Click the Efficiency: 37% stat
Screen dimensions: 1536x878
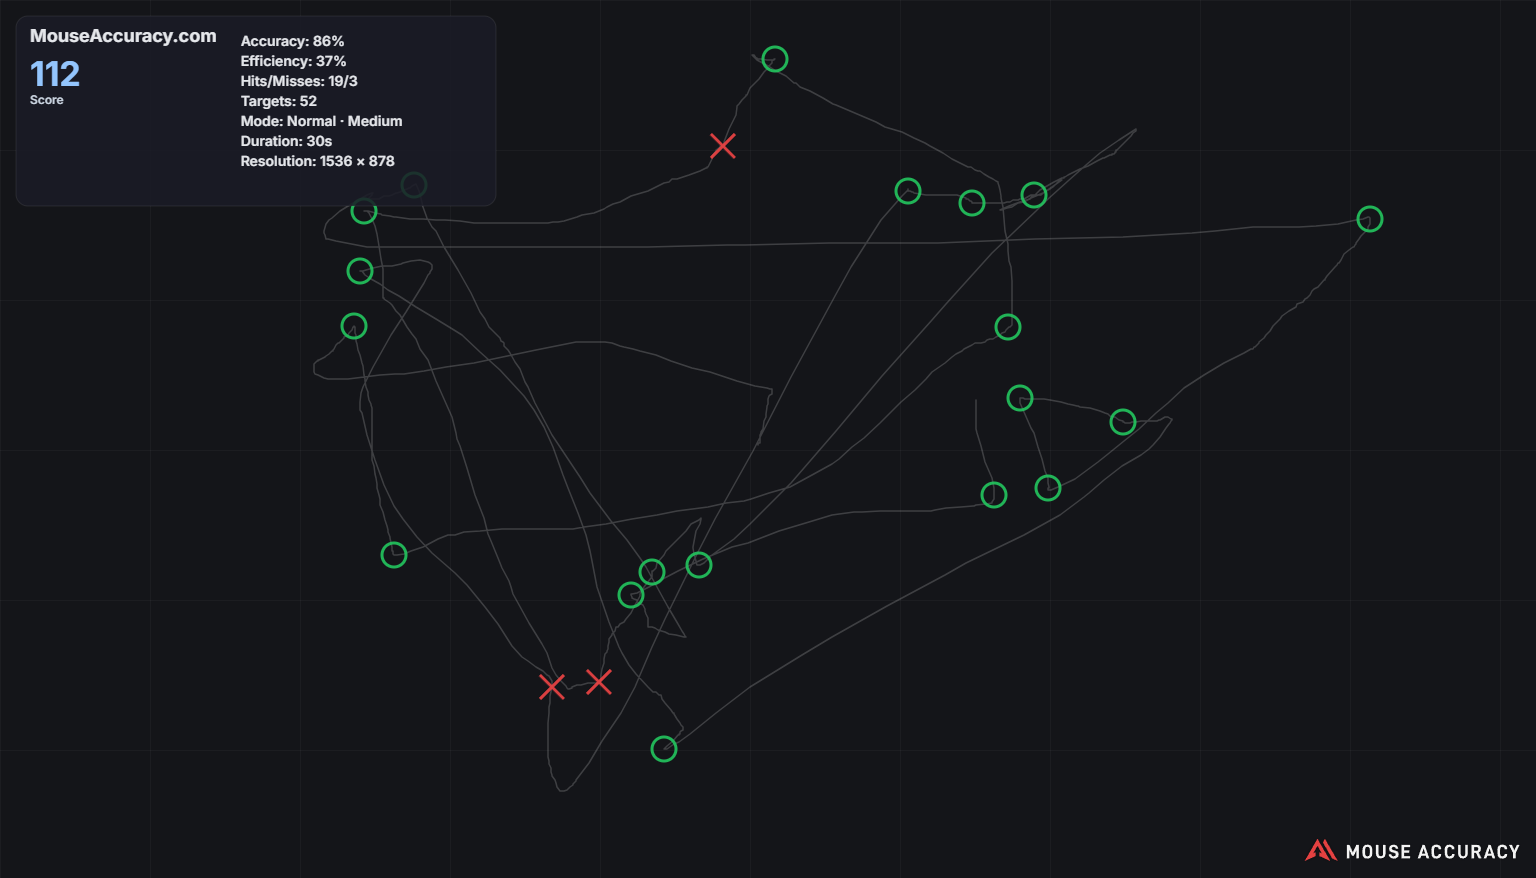[293, 61]
